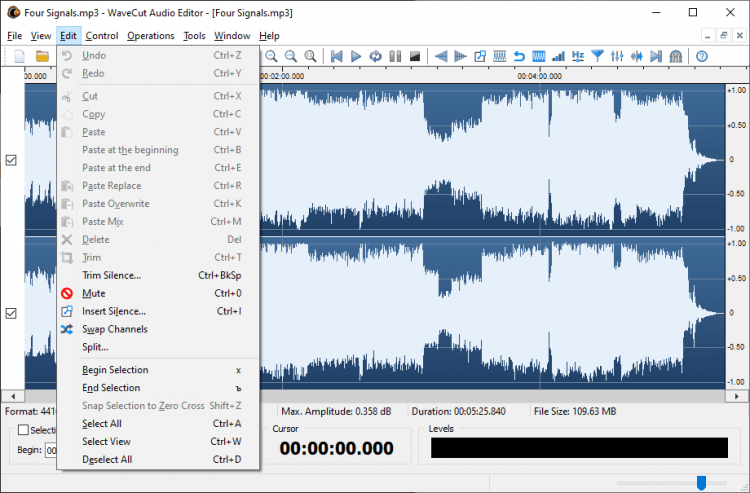The image size is (750, 493).
Task: Click the Stop playback icon
Action: pos(414,56)
